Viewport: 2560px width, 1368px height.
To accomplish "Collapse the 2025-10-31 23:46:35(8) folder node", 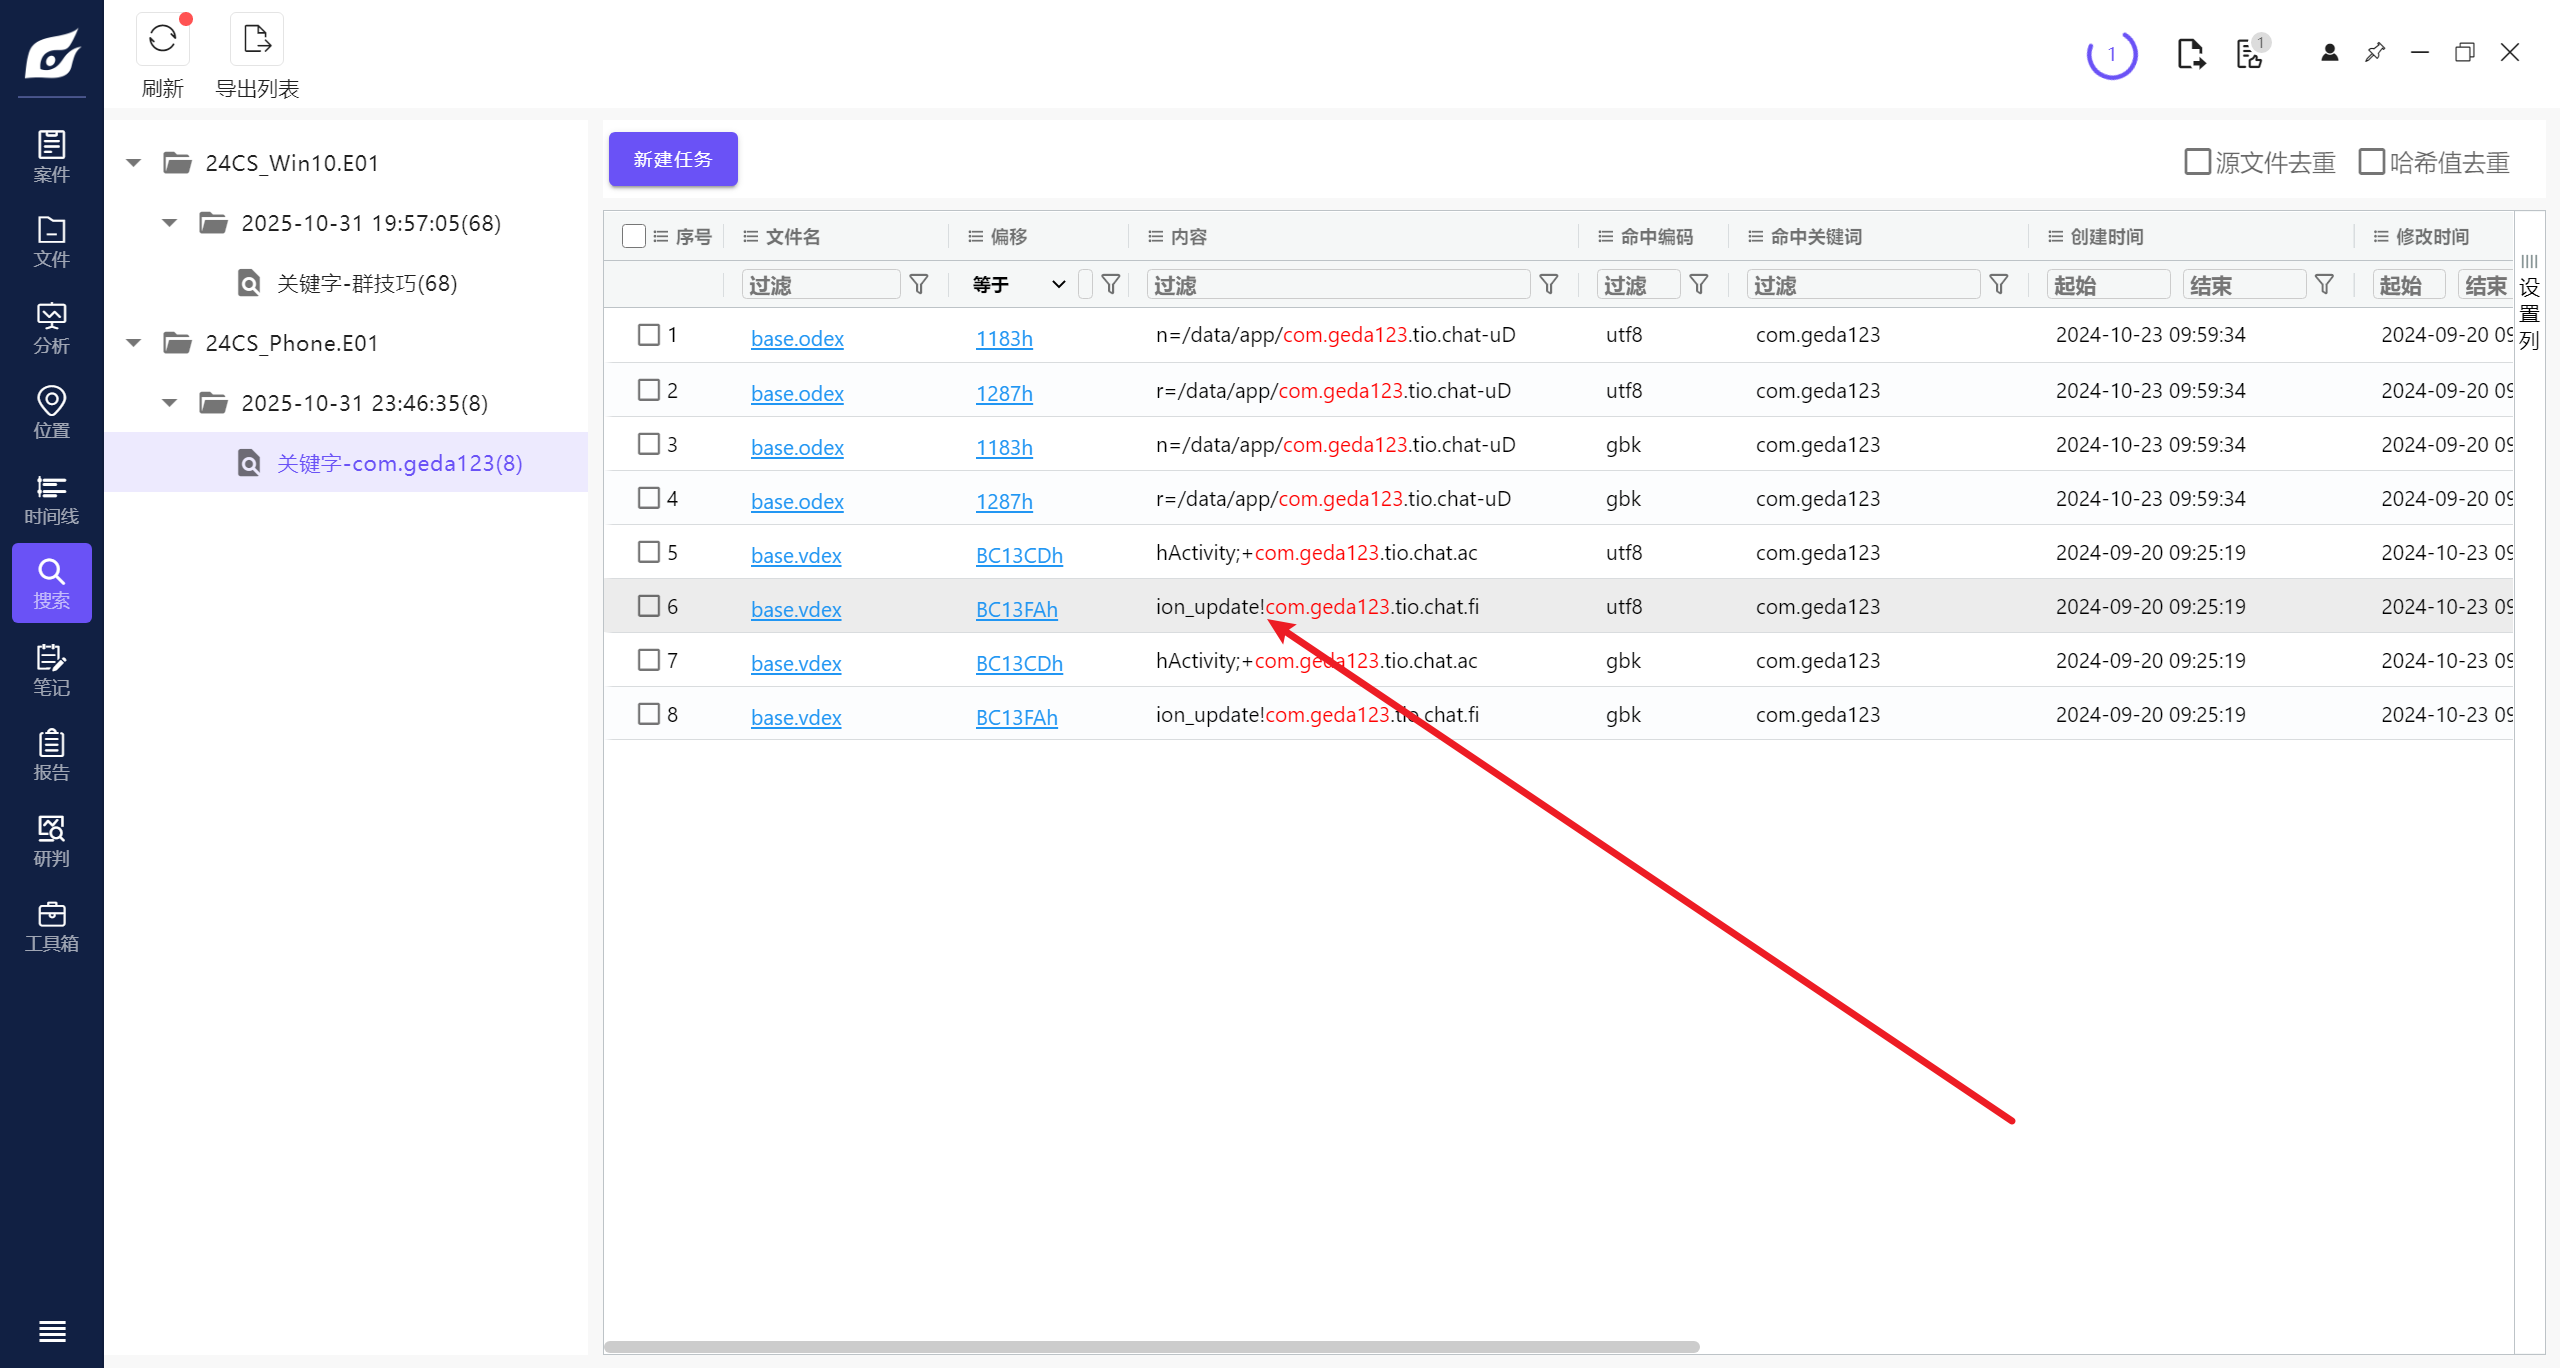I will click(x=170, y=403).
